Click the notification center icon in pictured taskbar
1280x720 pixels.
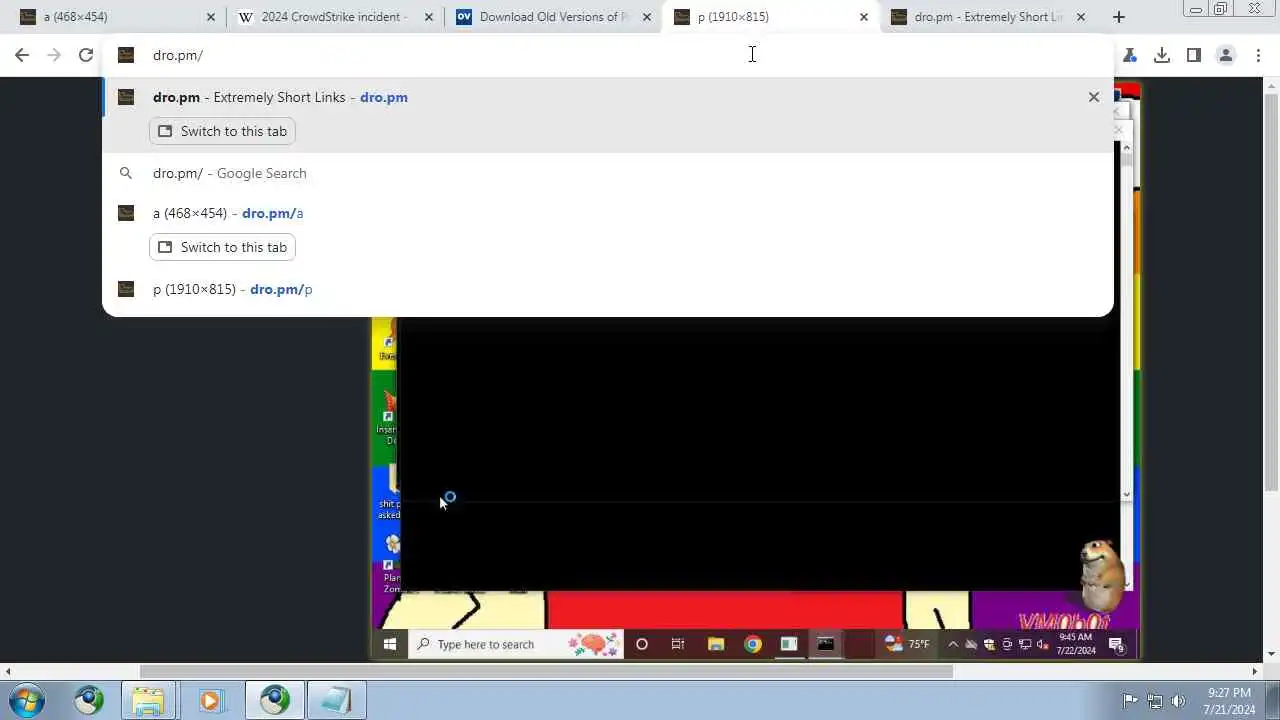[1116, 644]
